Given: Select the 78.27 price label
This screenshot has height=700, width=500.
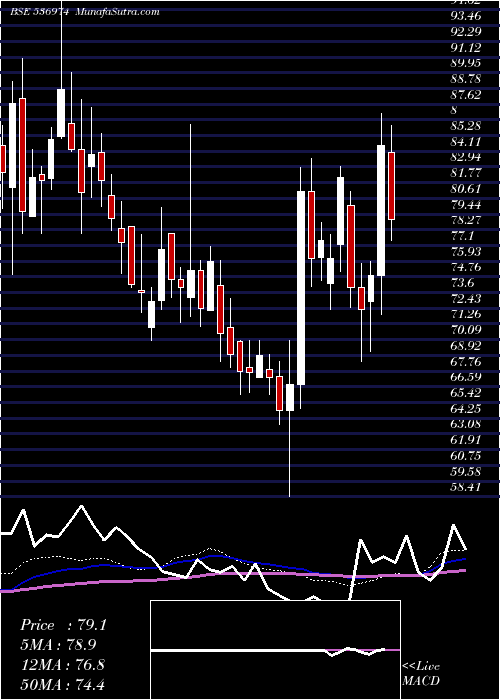Looking at the screenshot, I should [x=466, y=220].
